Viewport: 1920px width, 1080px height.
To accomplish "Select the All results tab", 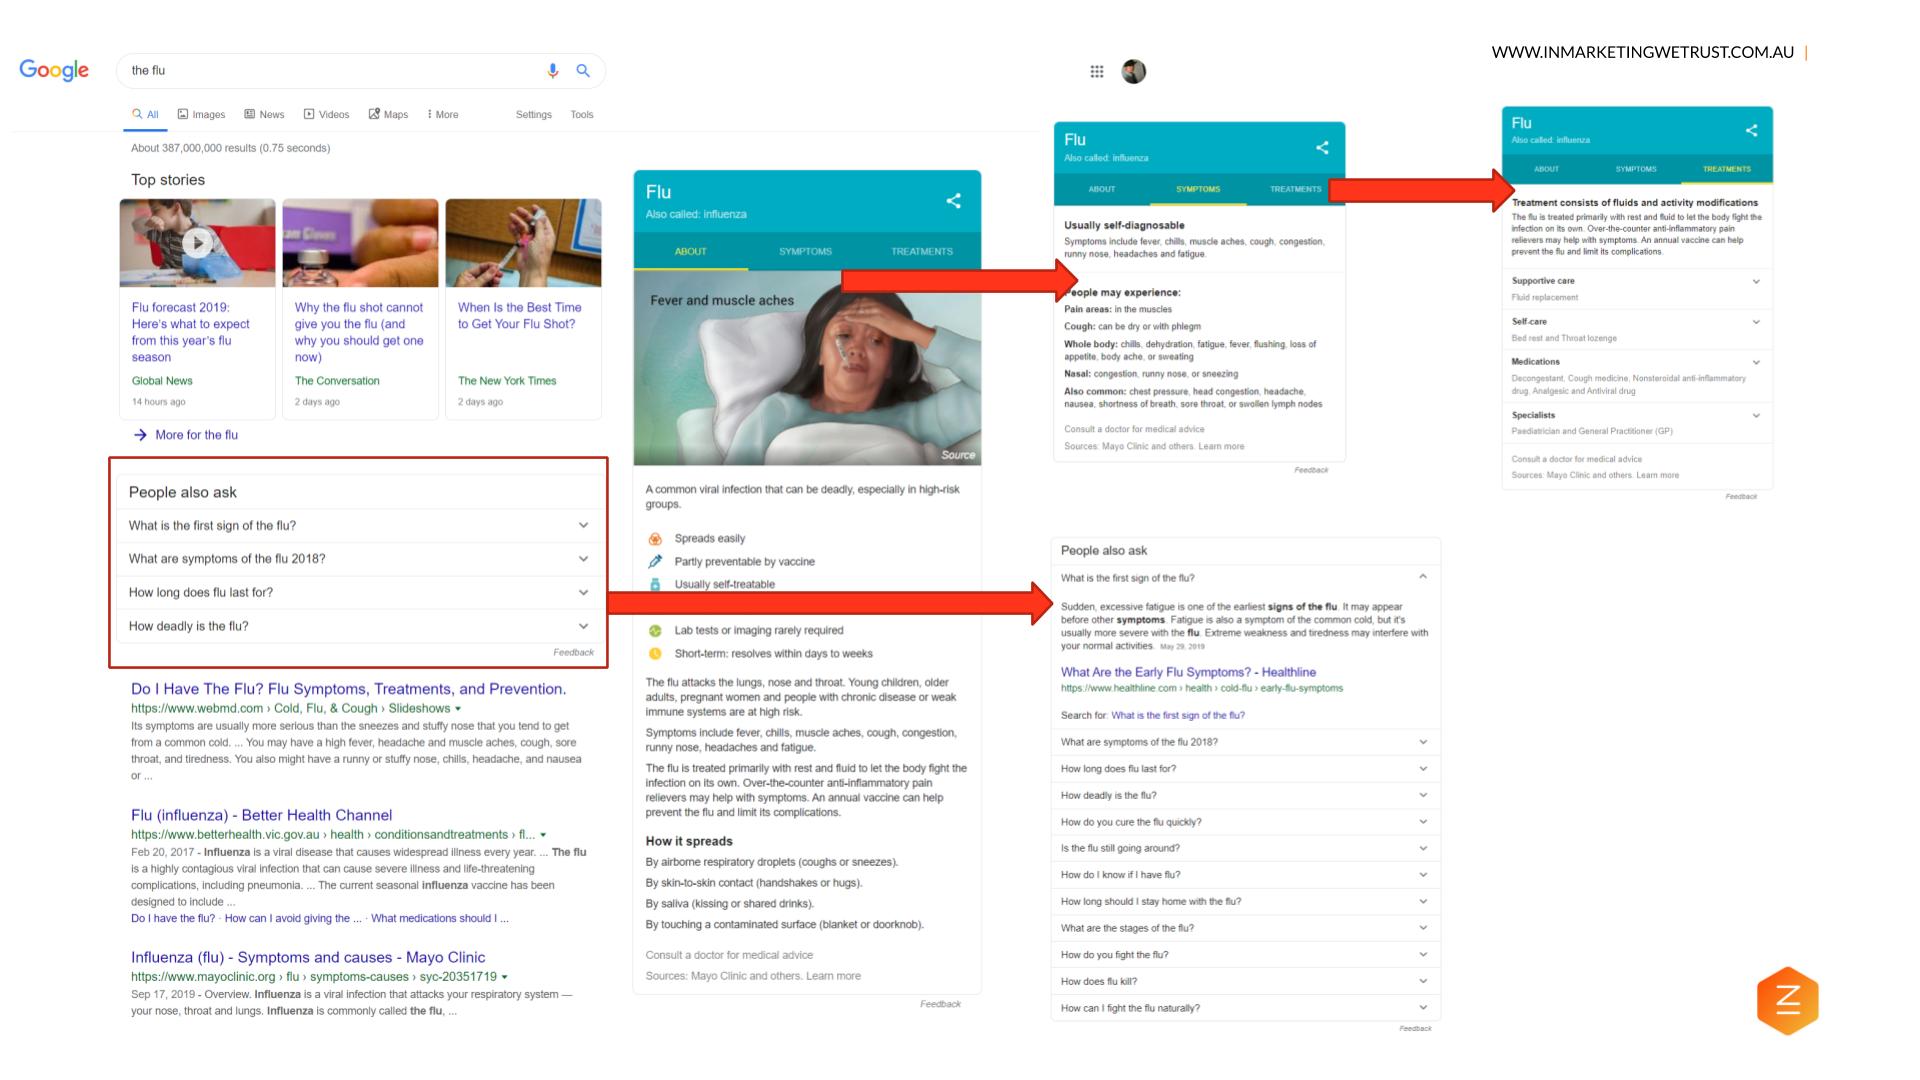I will [145, 114].
